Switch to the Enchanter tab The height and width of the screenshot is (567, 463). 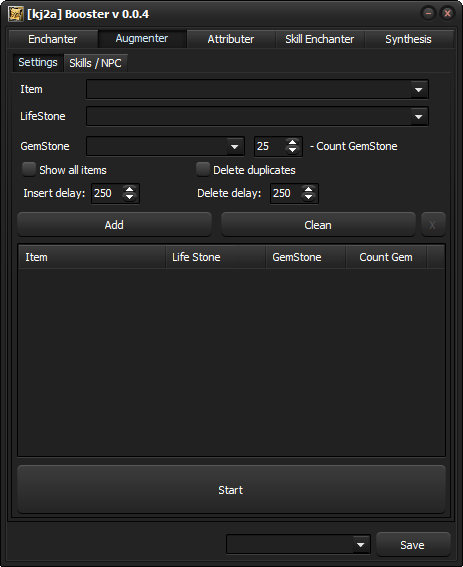point(53,39)
